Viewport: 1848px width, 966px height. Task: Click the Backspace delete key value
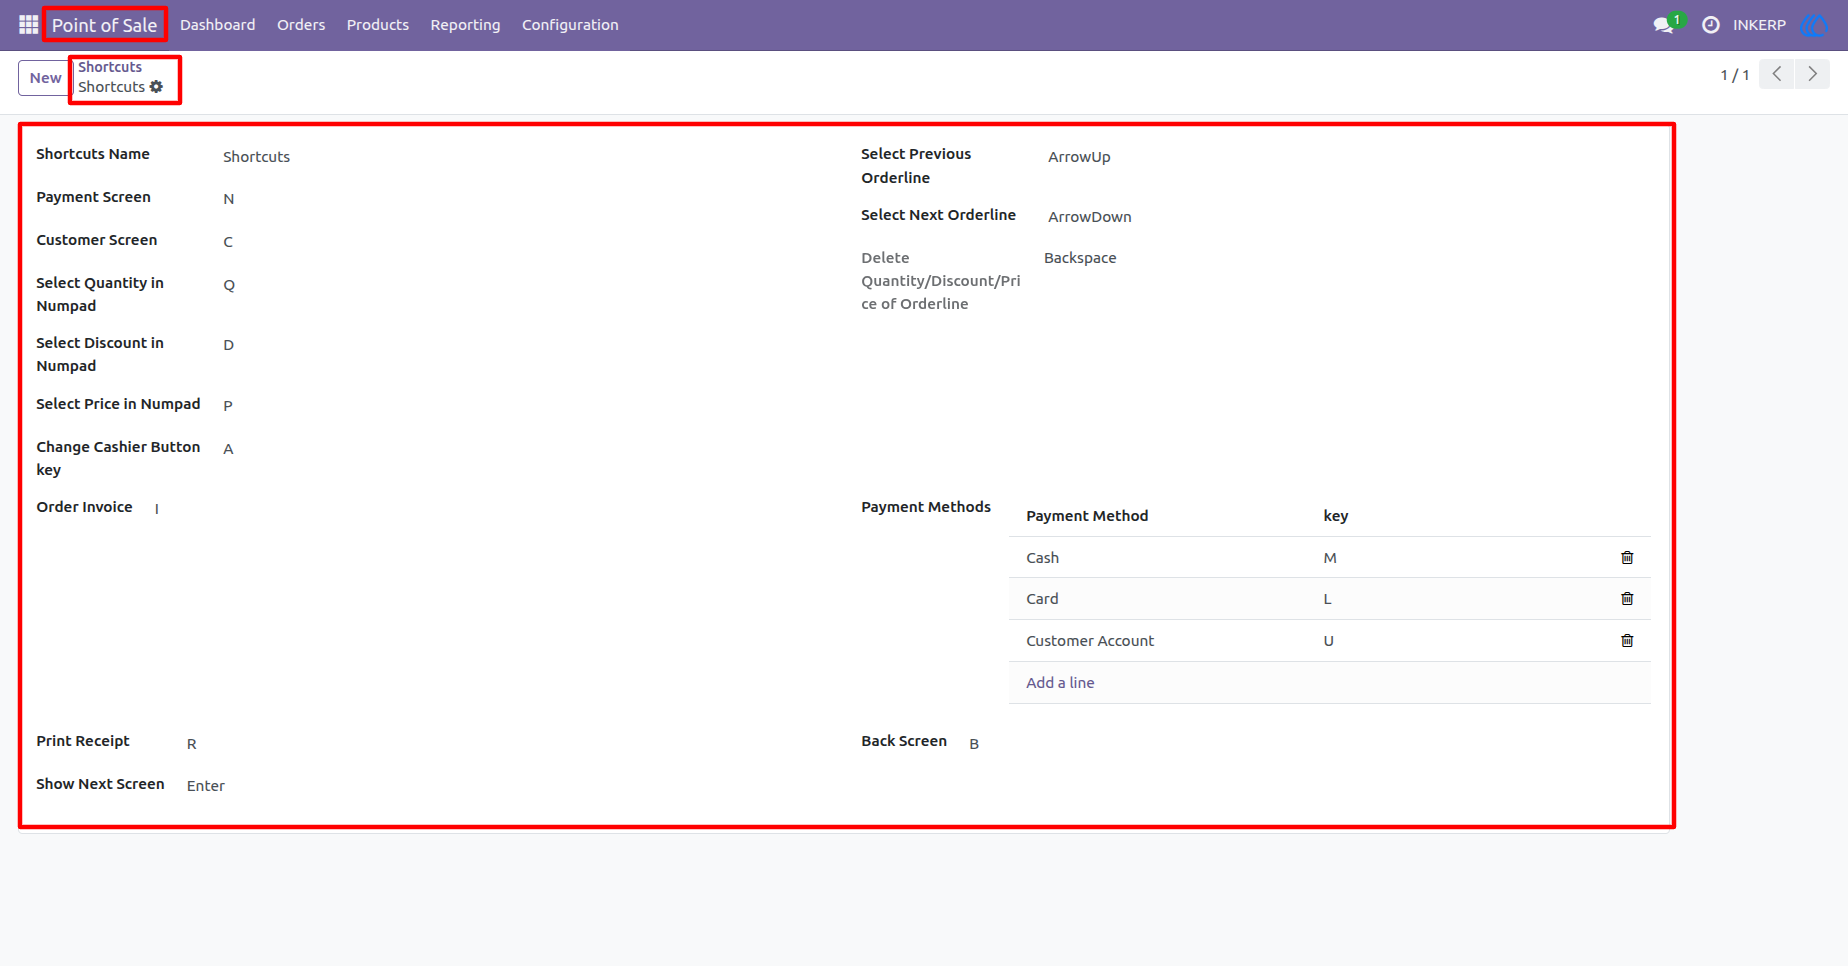pyautogui.click(x=1080, y=258)
